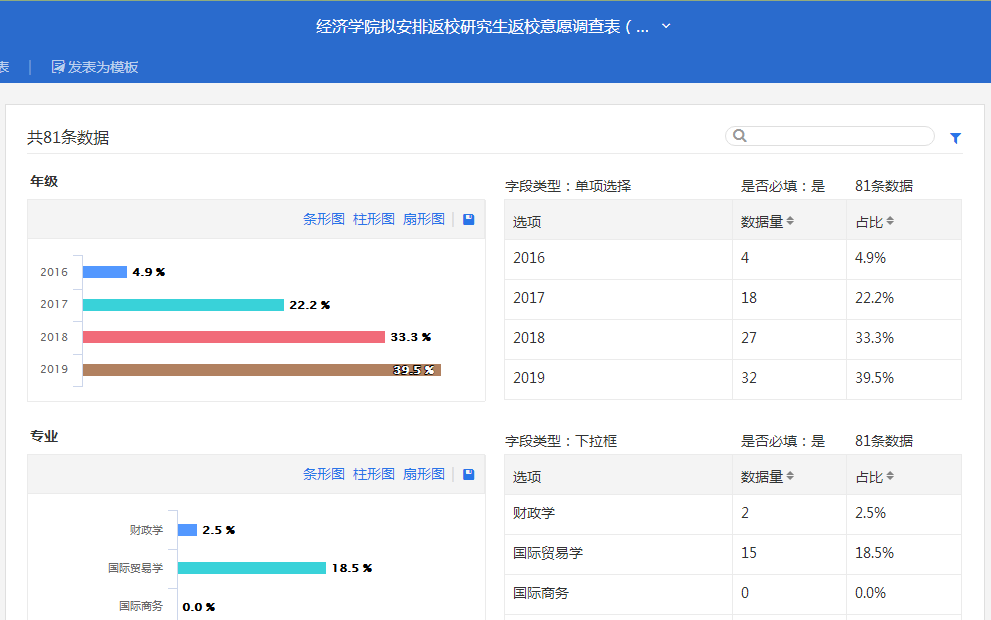Save the 年级 chart image via disk icon
Viewport: 991px width, 620px height.
click(469, 219)
